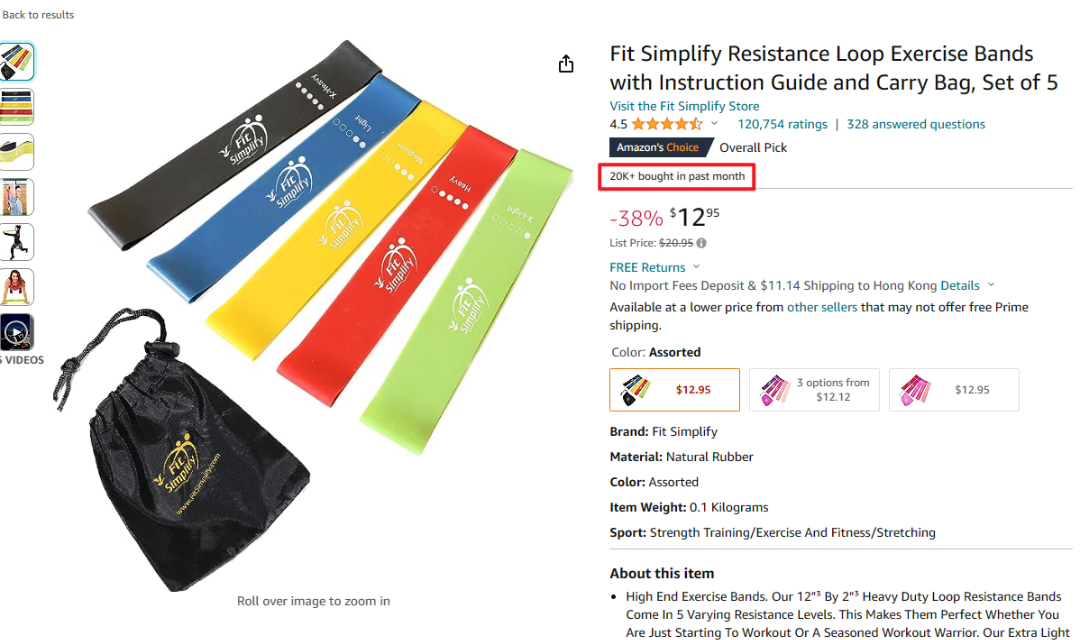Play the product videos thumbnail
The width and height of the screenshot is (1080, 640).
point(17,332)
